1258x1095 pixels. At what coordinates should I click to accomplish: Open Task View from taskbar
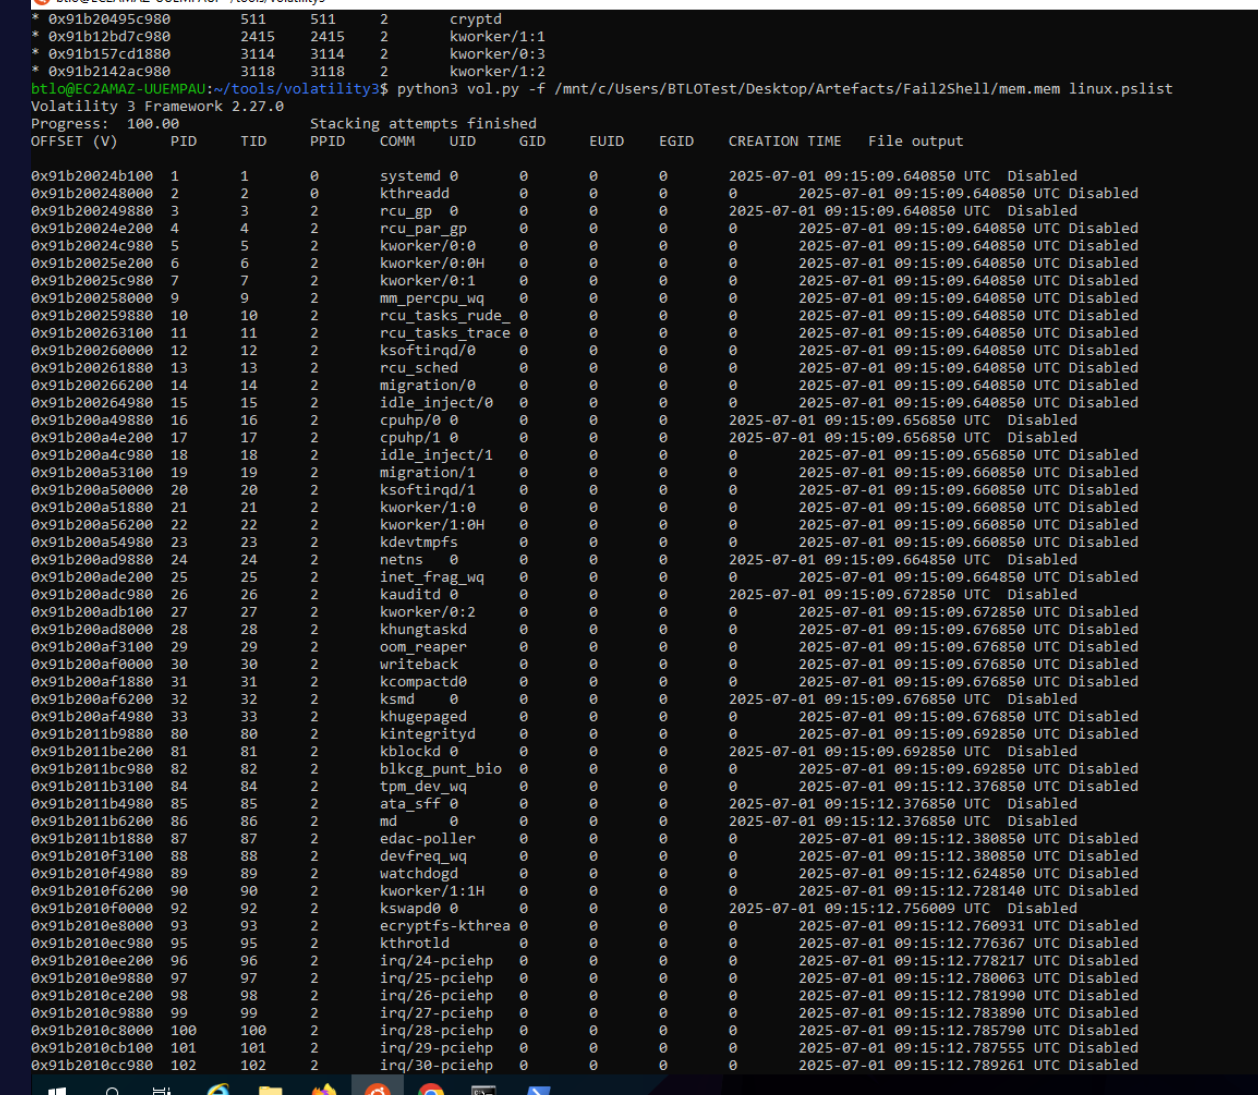[161, 1090]
